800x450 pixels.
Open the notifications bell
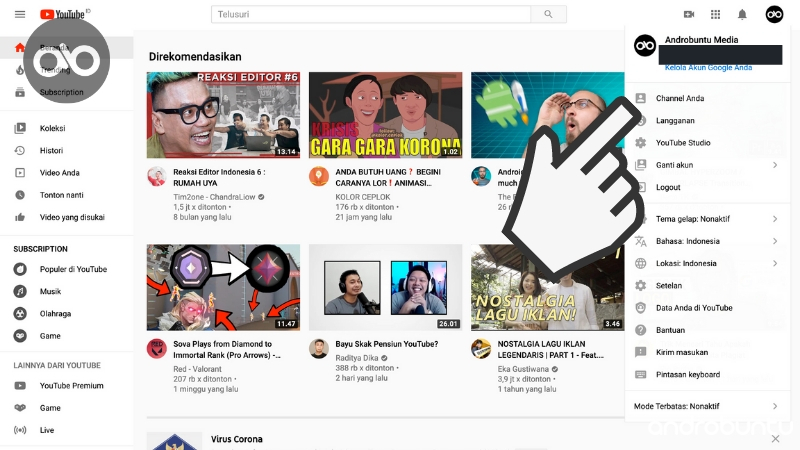(742, 14)
